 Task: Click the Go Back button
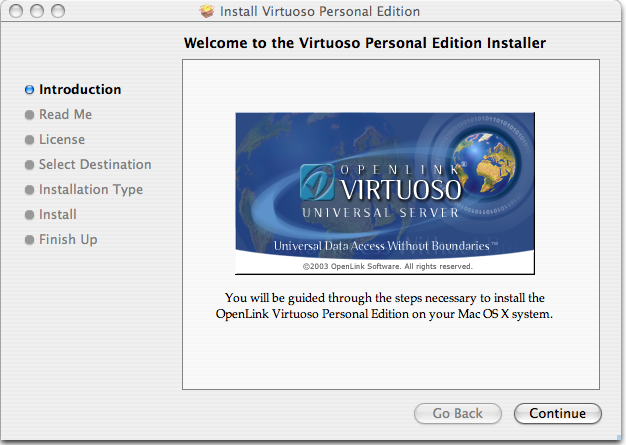point(458,413)
